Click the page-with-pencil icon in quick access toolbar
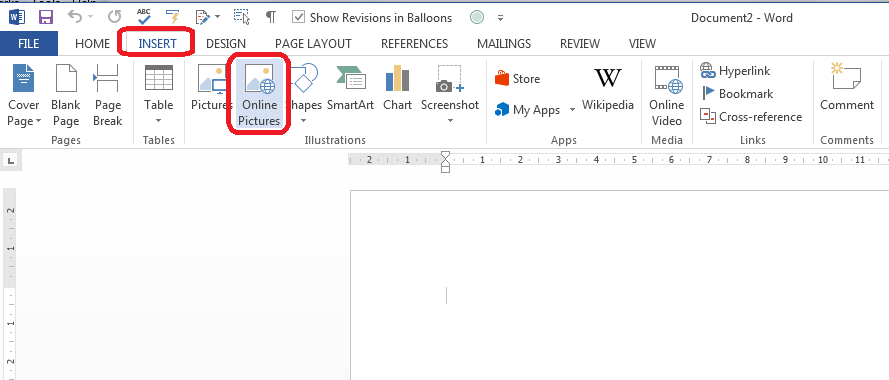The image size is (889, 380). pyautogui.click(x=202, y=17)
